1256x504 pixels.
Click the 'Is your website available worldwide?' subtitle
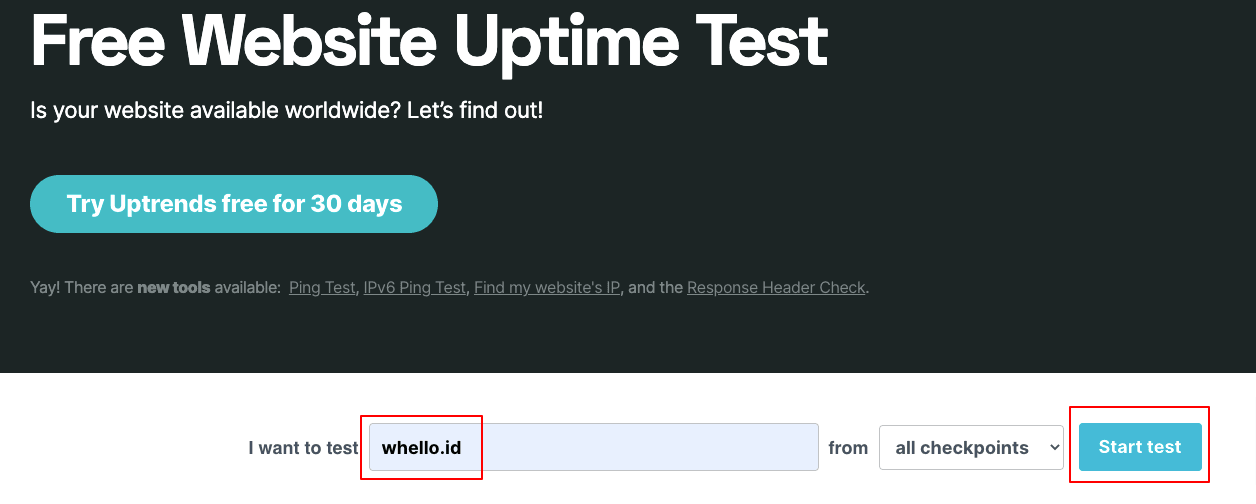click(x=215, y=110)
